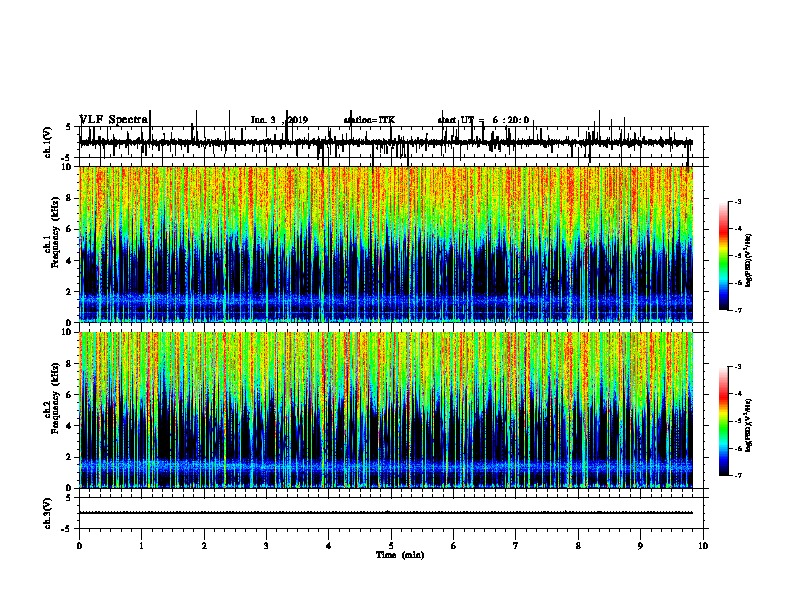792x612 pixels.
Task: Click the ch.1 Frequency (kHz) axis label
Action: [52, 233]
